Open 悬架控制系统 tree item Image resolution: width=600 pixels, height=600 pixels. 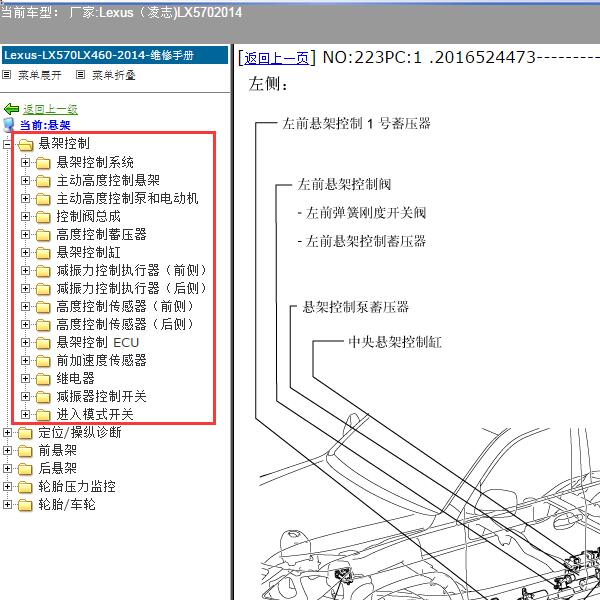click(x=95, y=162)
